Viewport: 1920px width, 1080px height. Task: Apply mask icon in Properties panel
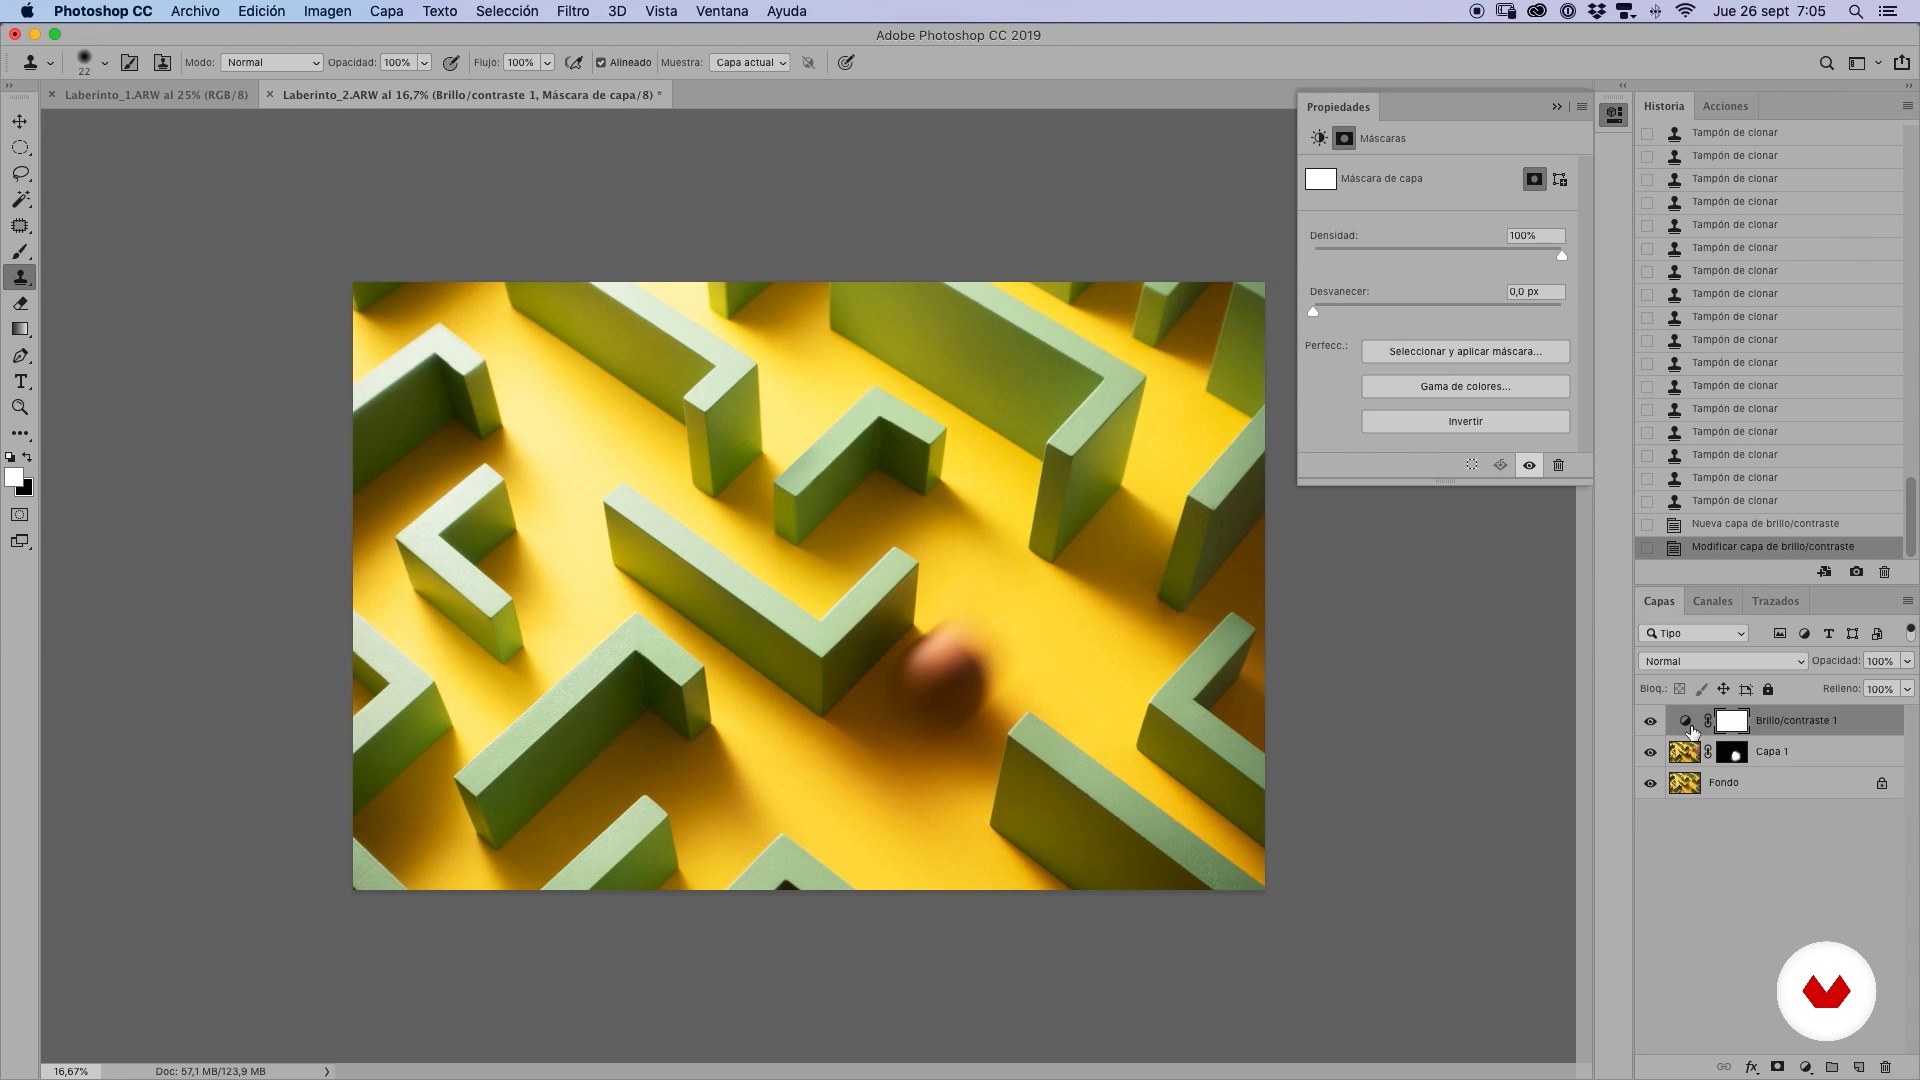pos(1500,465)
